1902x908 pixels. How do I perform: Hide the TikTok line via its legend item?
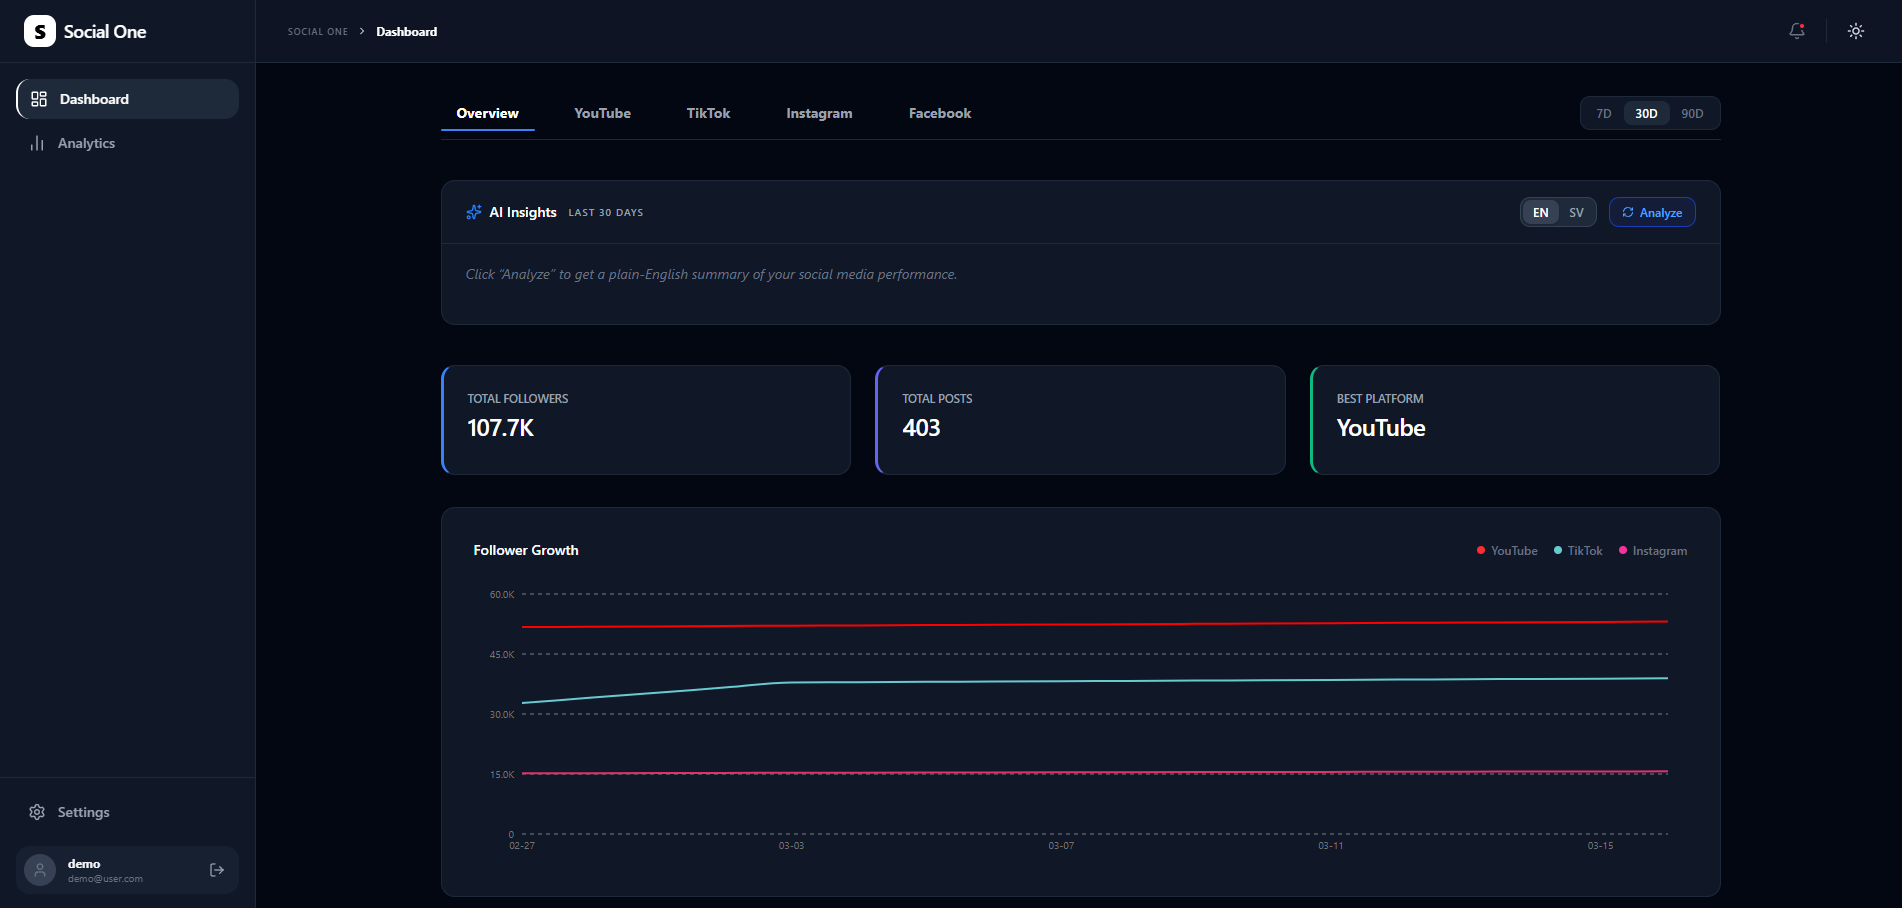coord(1578,550)
